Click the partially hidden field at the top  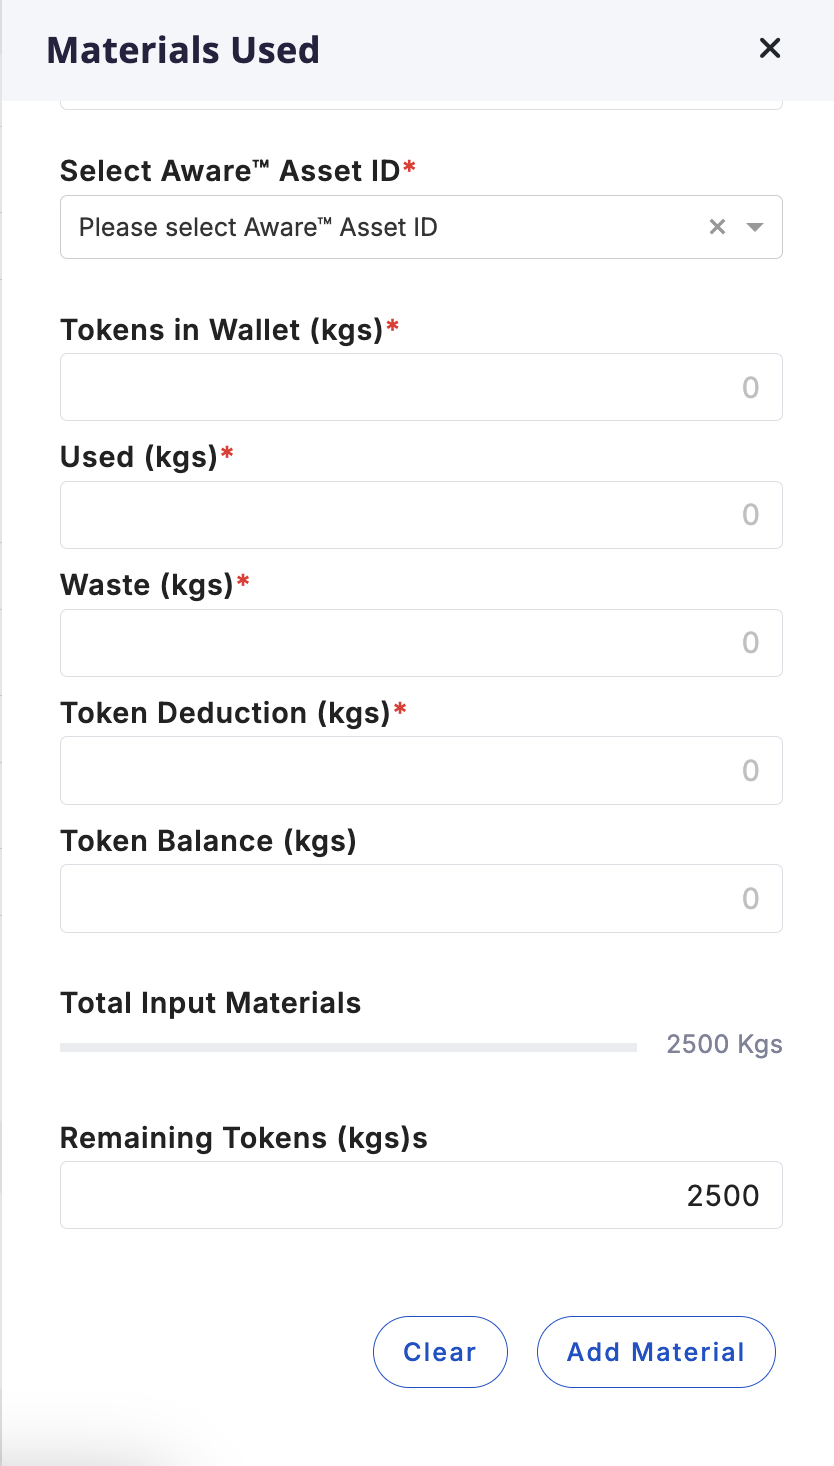tap(420, 104)
